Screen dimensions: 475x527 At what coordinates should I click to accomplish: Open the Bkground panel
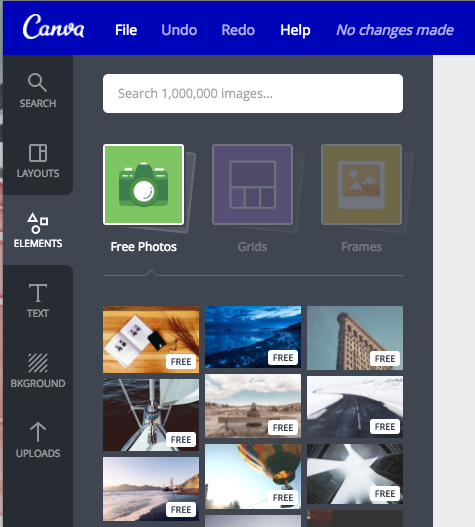point(38,370)
